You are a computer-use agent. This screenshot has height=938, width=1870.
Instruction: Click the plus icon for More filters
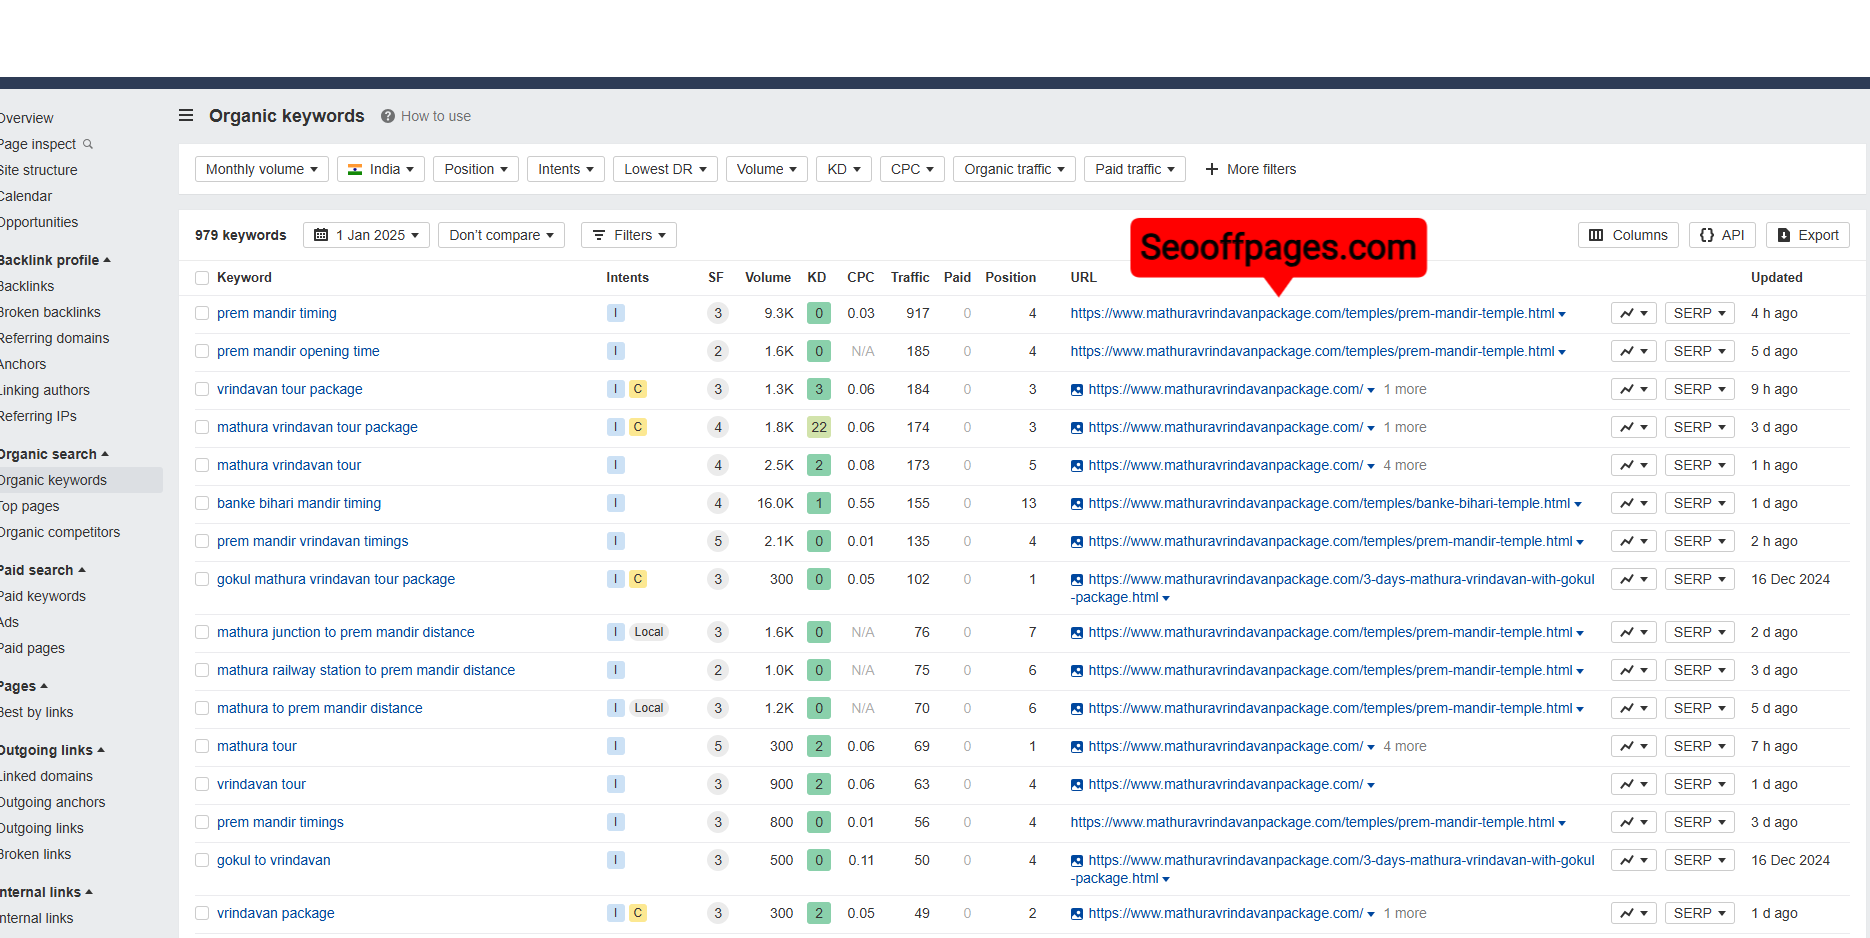1212,169
